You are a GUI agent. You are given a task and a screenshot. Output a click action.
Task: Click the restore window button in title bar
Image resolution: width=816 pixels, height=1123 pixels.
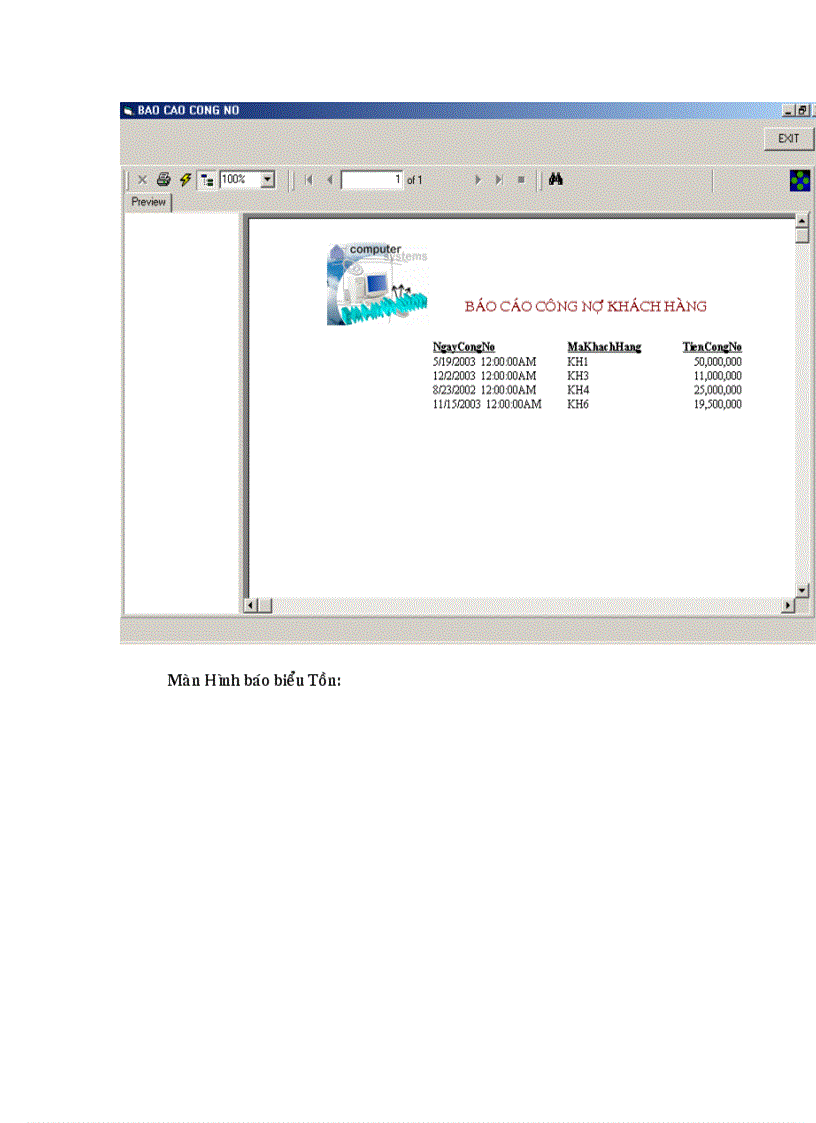pos(802,110)
